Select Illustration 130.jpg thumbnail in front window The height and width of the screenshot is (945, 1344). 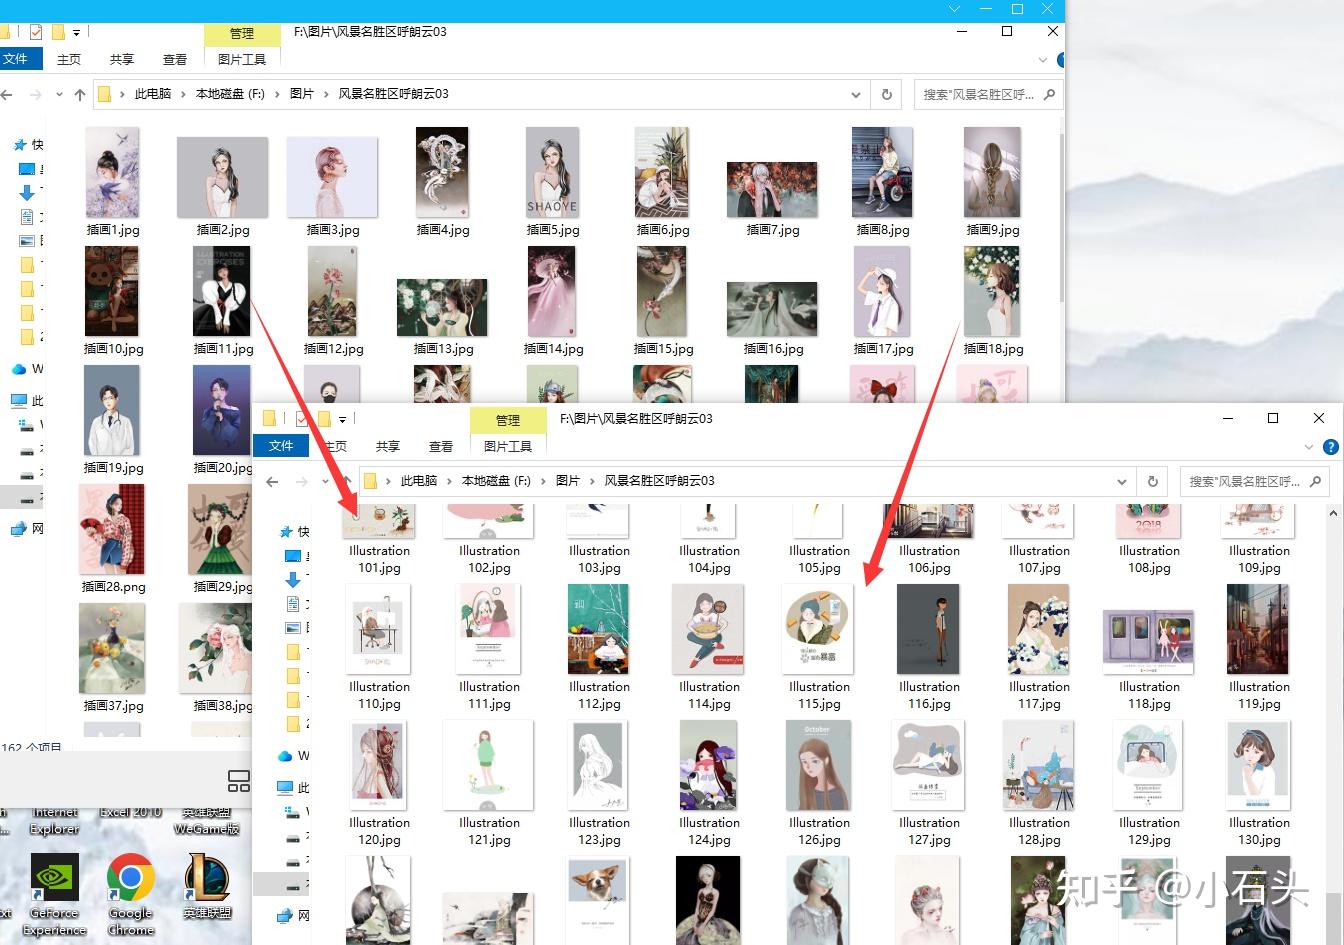pos(1259,765)
